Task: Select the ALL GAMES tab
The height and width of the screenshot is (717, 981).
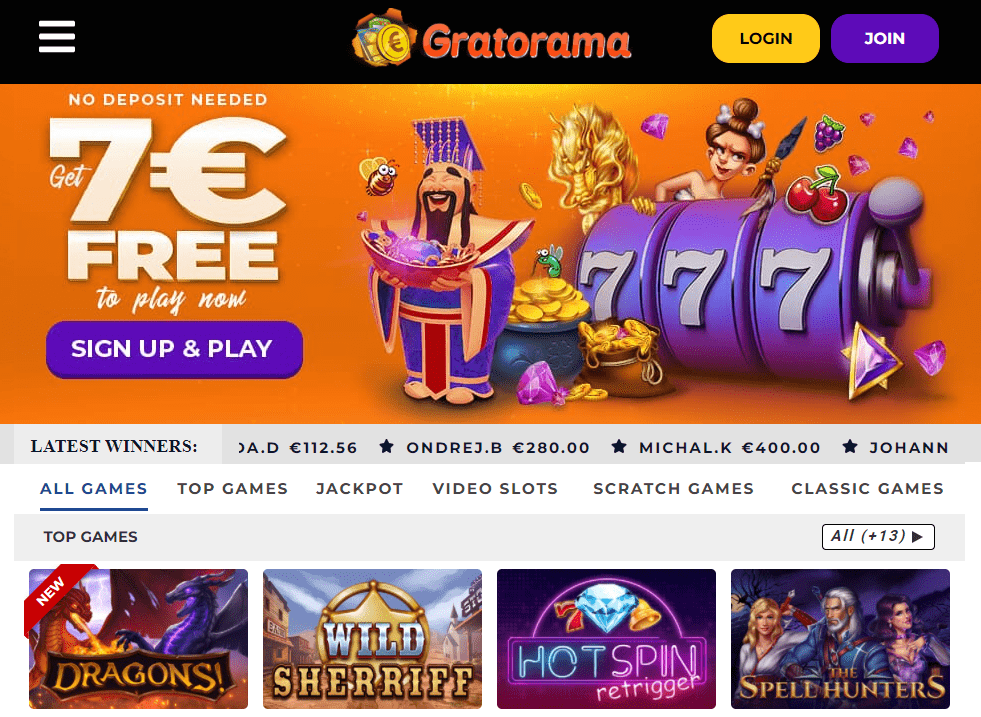Action: click(94, 489)
